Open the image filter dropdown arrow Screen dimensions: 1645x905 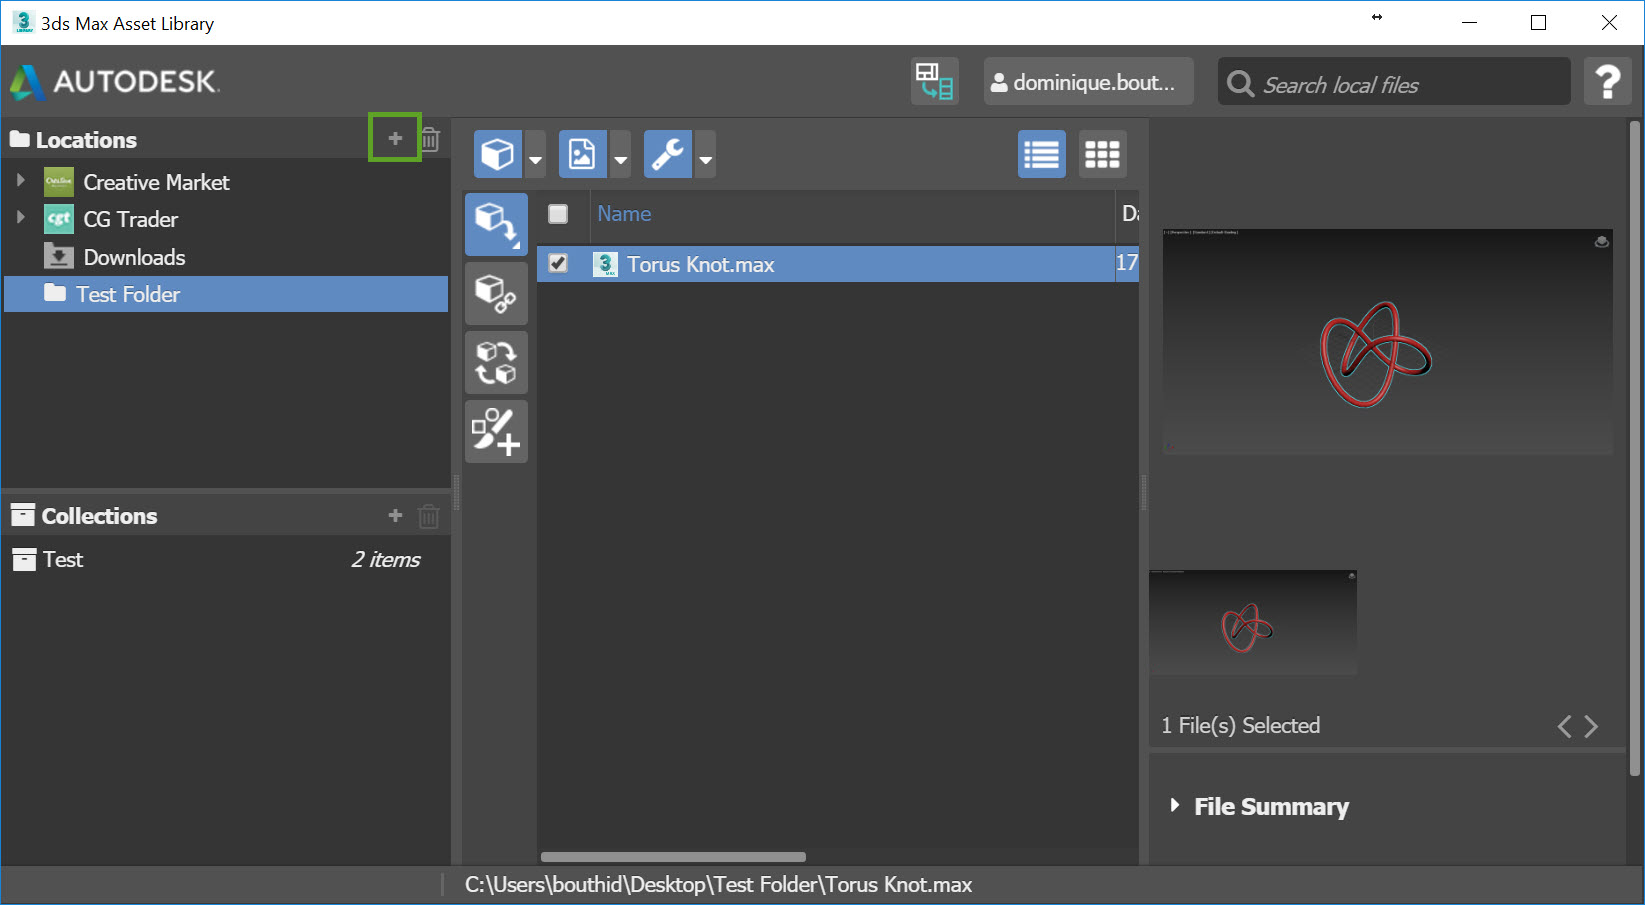(621, 154)
